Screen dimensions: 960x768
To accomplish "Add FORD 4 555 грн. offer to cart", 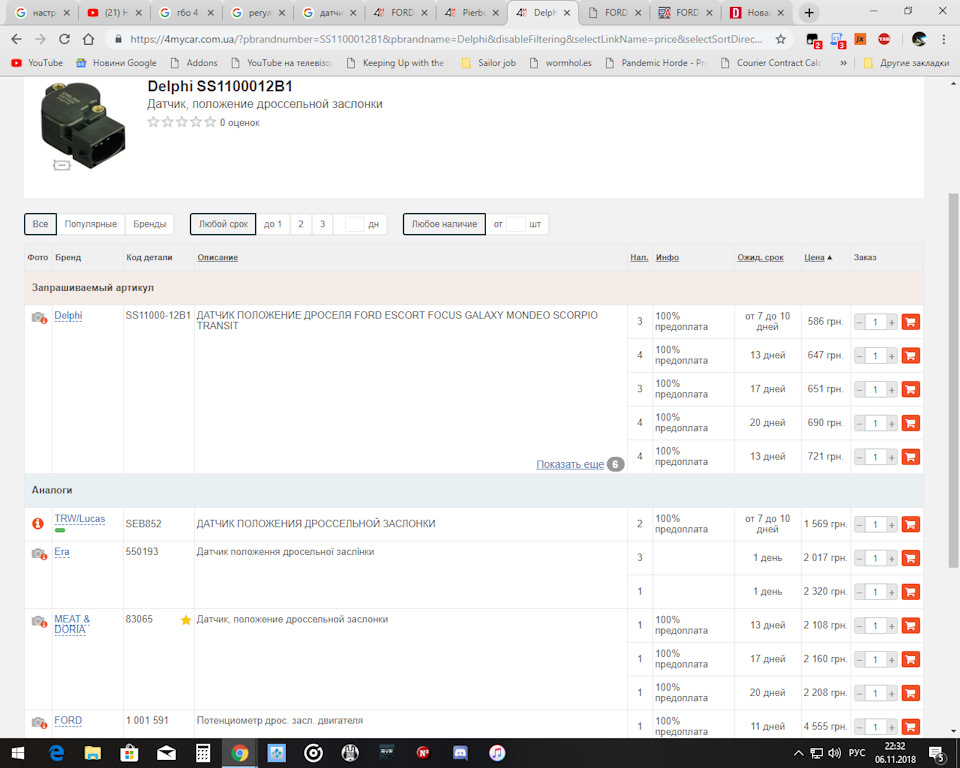I will pyautogui.click(x=910, y=726).
